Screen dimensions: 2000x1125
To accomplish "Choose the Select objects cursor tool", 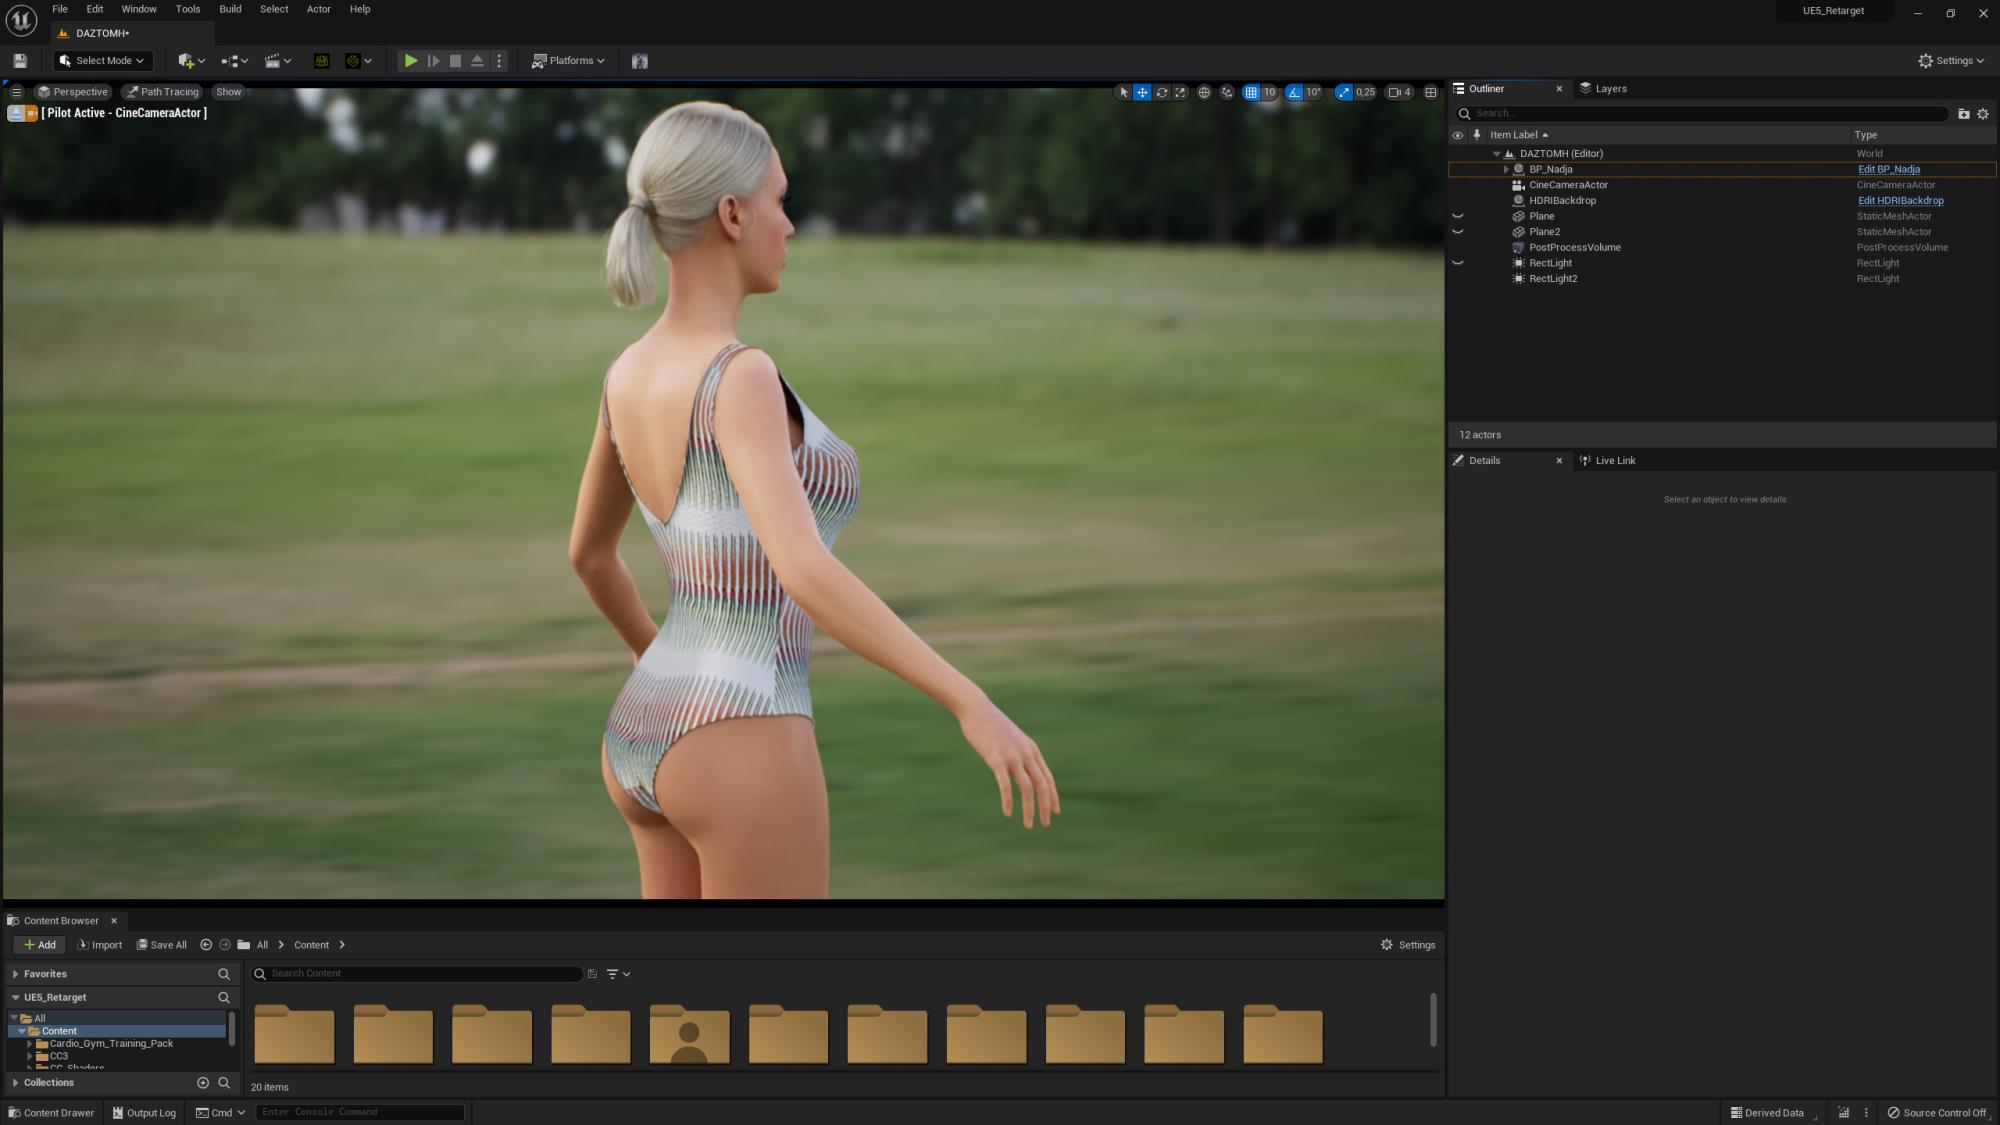I will [x=1123, y=92].
